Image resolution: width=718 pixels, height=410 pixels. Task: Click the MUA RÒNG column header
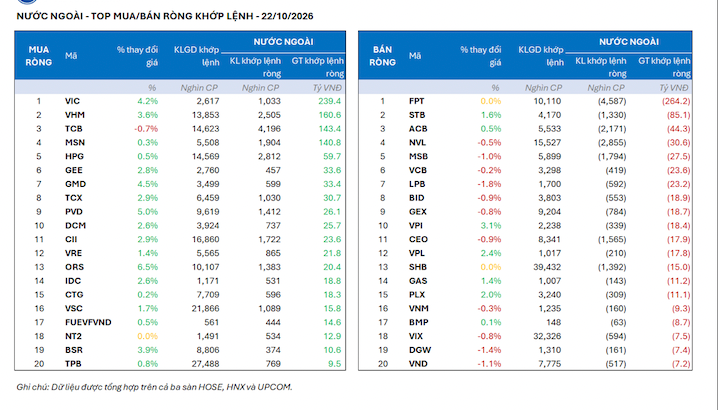(38, 56)
